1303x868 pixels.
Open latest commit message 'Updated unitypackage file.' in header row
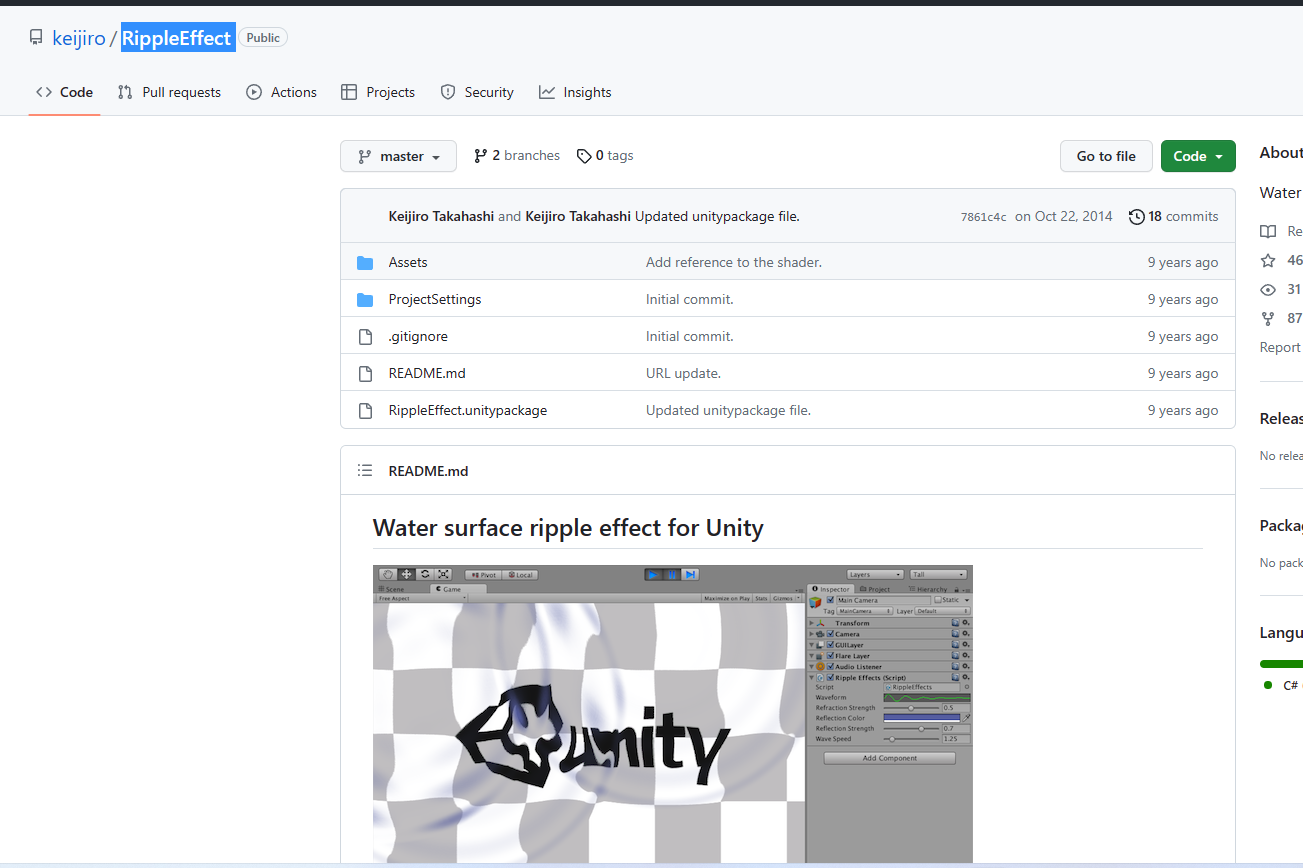click(x=717, y=216)
